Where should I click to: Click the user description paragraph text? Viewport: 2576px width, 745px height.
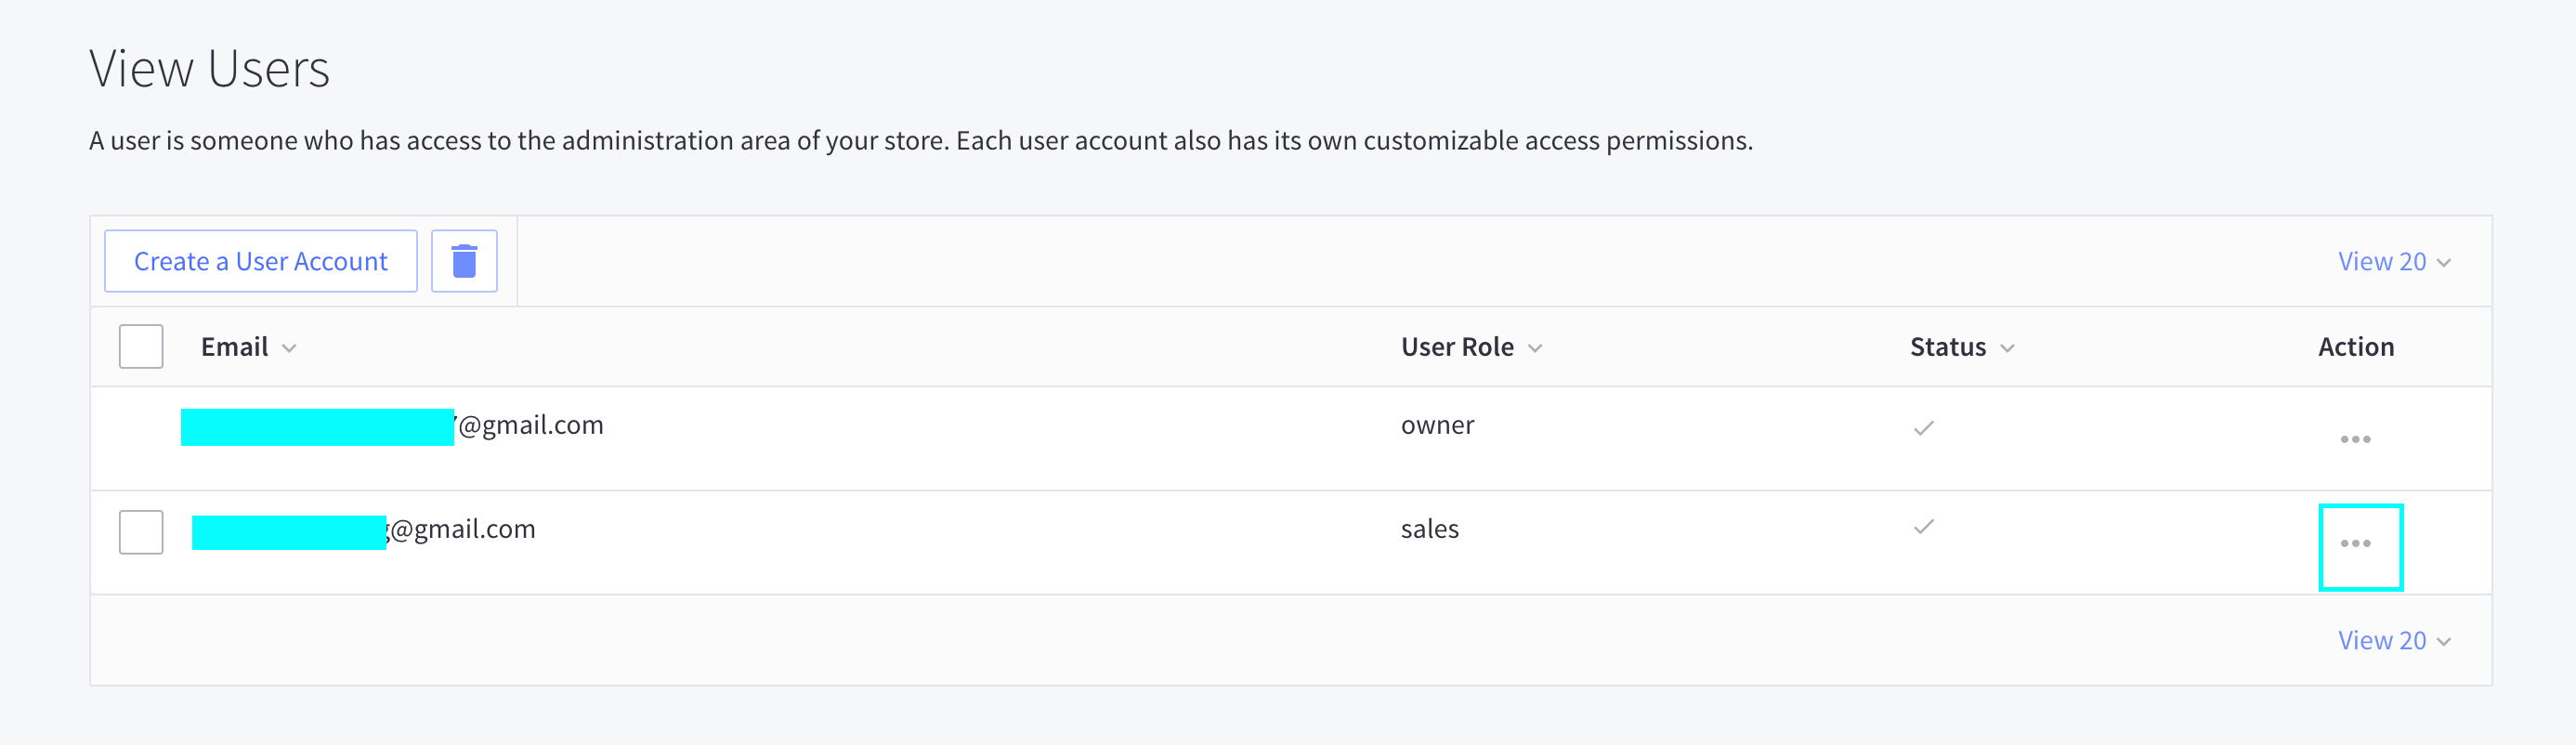point(920,141)
